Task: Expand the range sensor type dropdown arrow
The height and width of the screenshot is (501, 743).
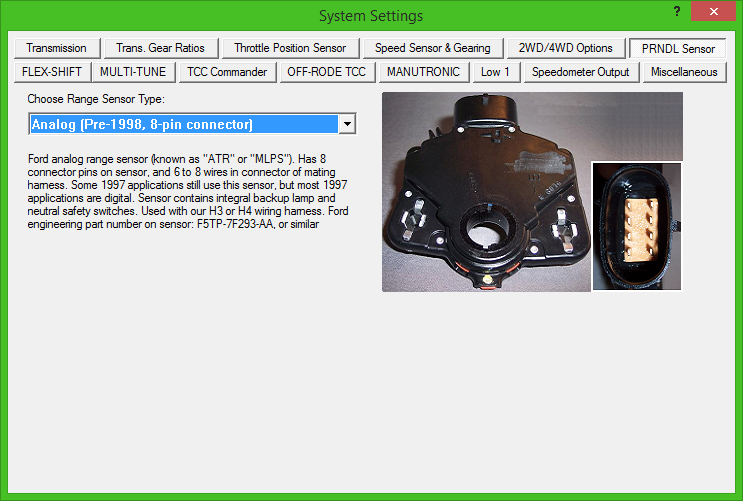Action: tap(347, 124)
